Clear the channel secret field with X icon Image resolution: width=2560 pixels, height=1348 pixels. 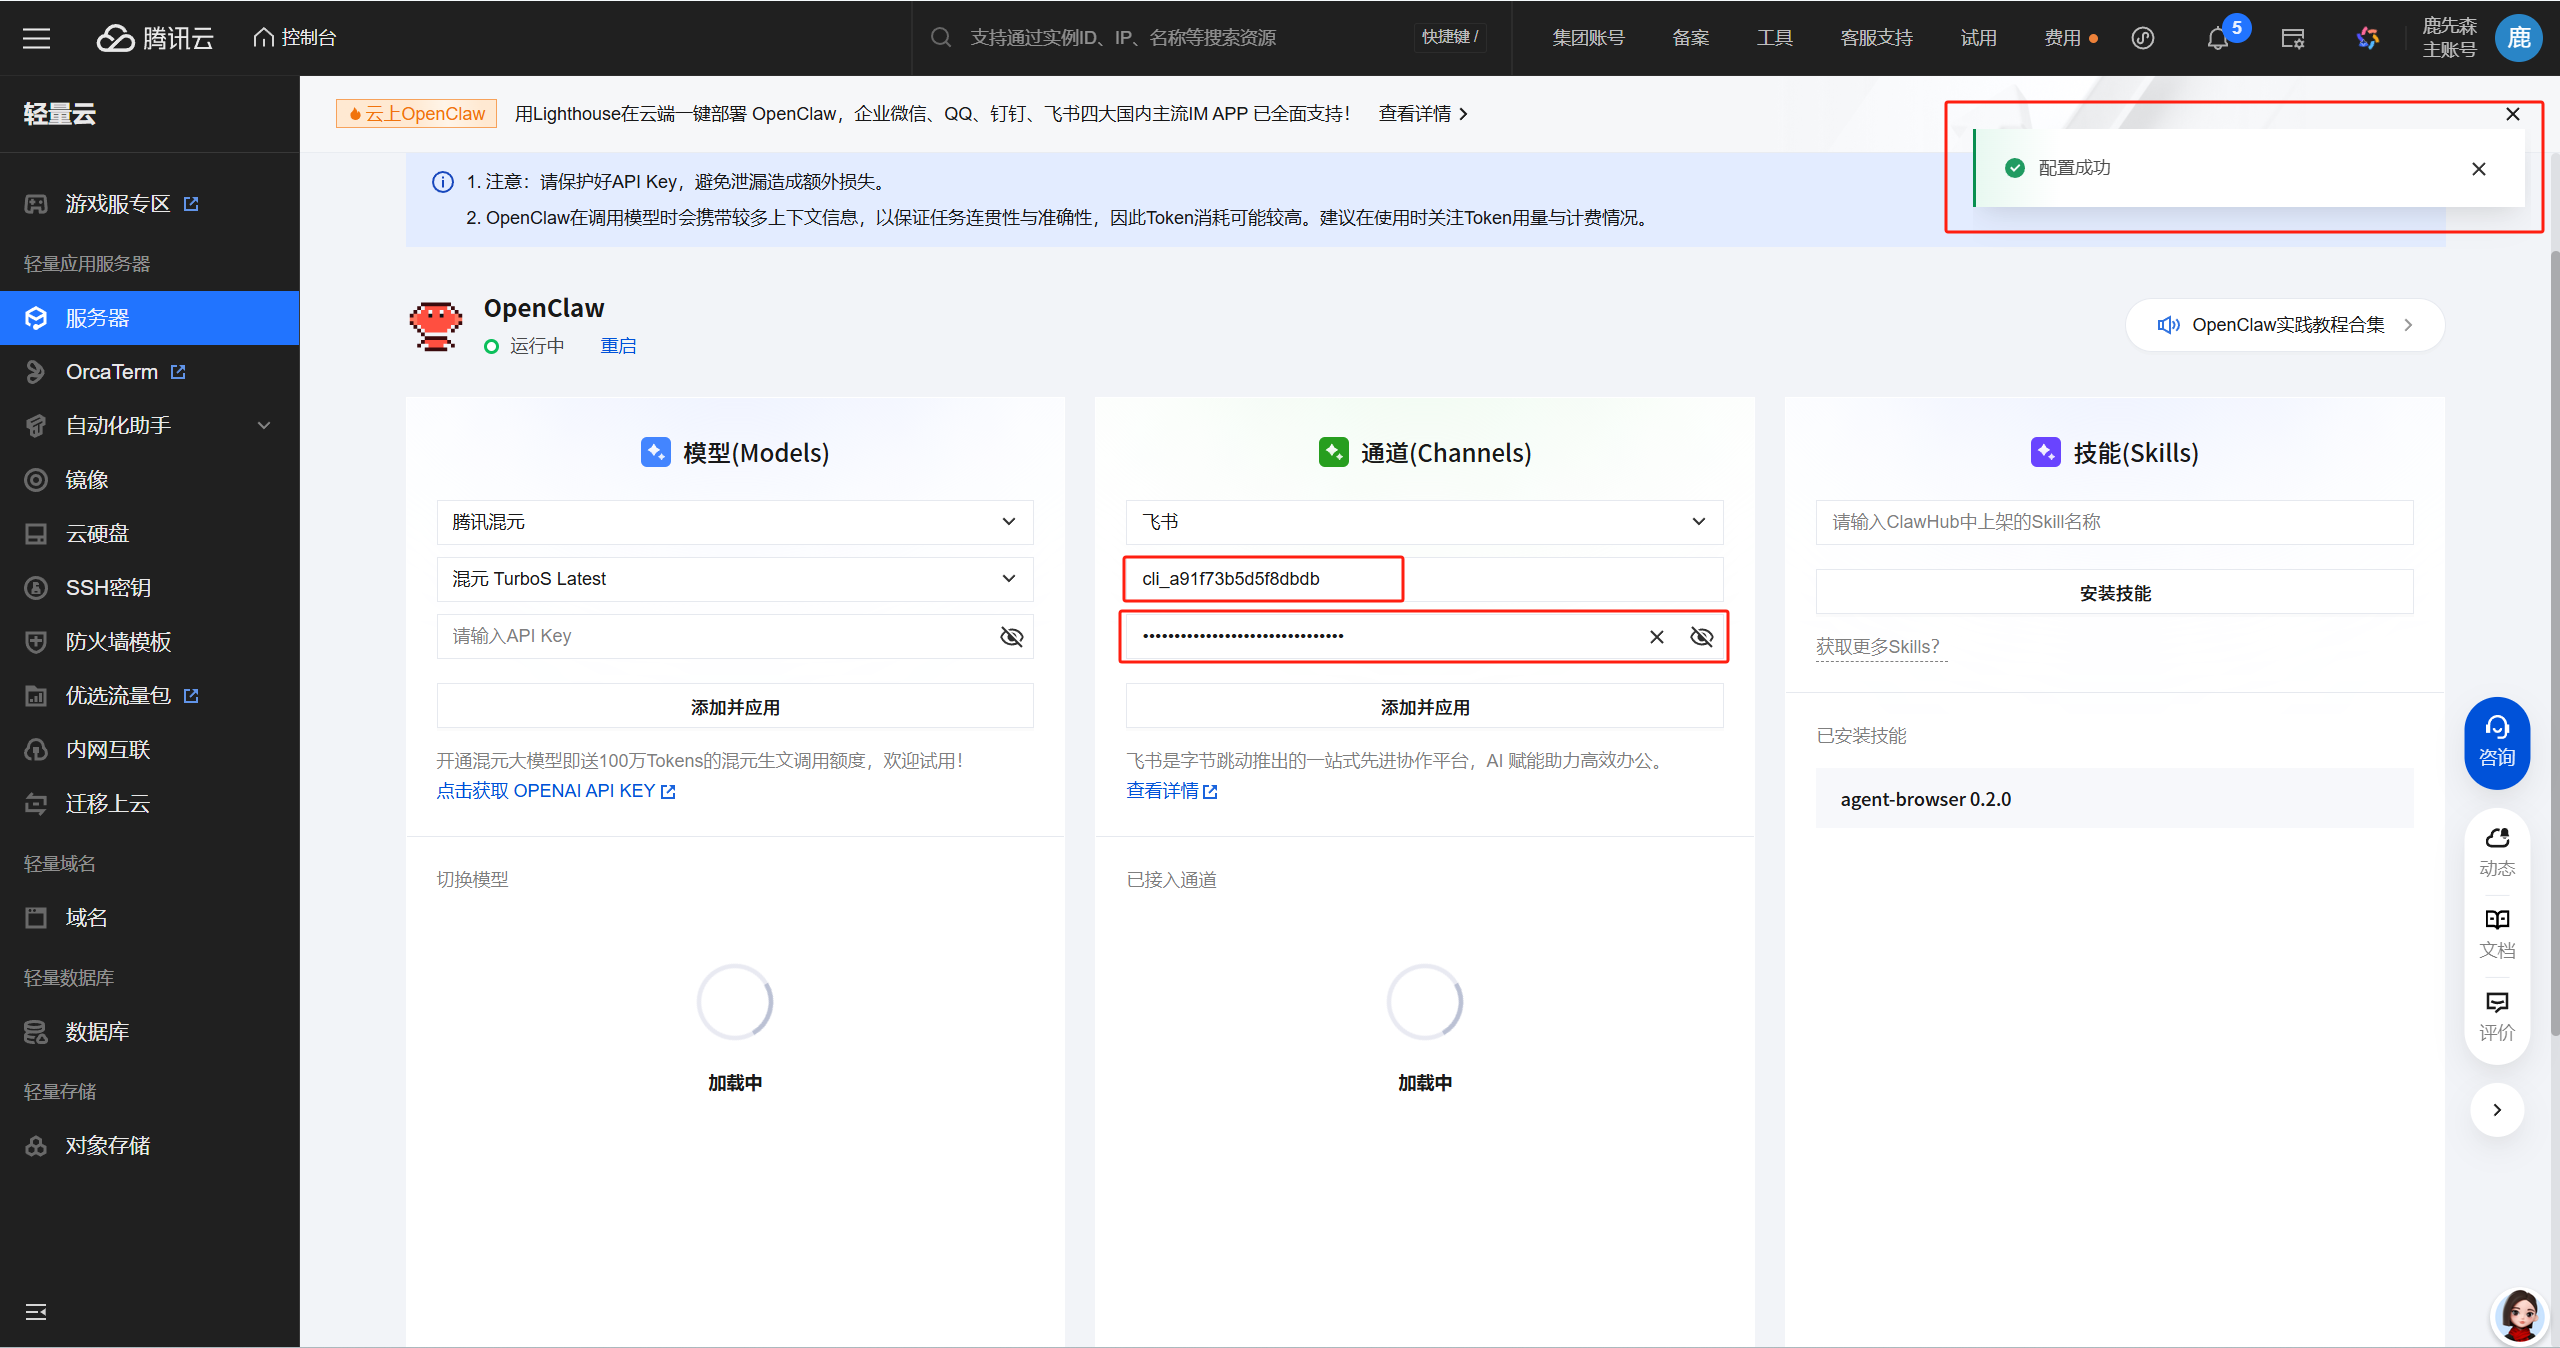pyautogui.click(x=1656, y=637)
